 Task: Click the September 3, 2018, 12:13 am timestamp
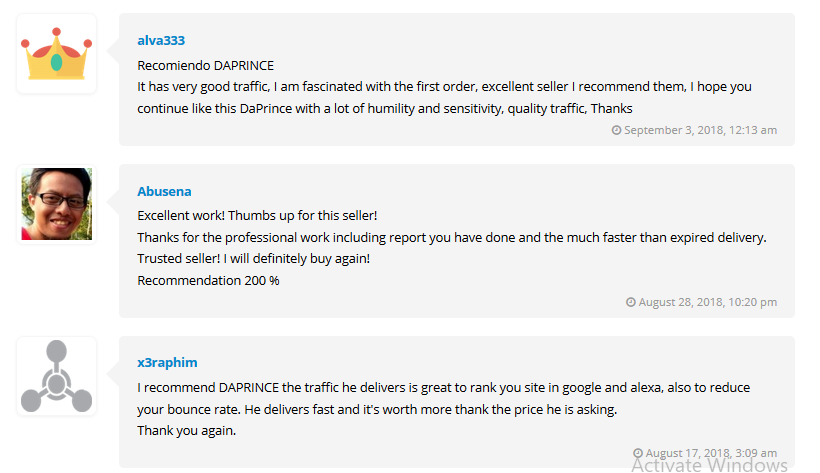click(700, 130)
